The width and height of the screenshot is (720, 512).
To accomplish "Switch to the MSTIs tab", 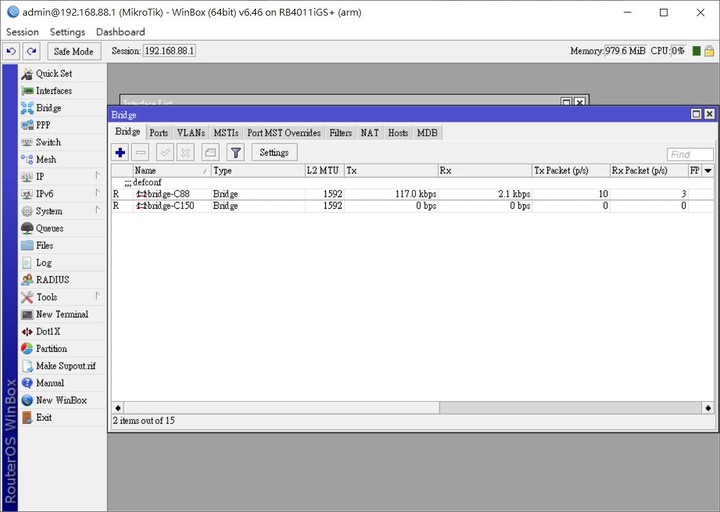I will click(x=226, y=133).
